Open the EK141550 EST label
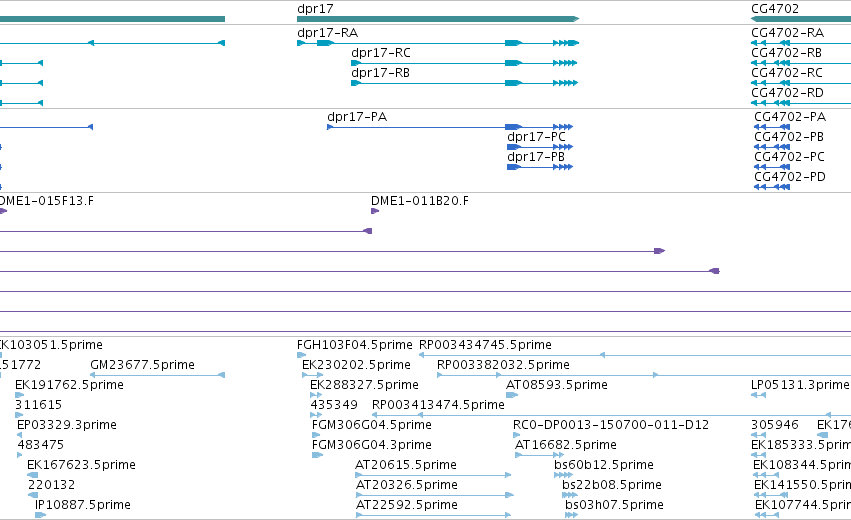851x520 pixels. click(x=803, y=485)
